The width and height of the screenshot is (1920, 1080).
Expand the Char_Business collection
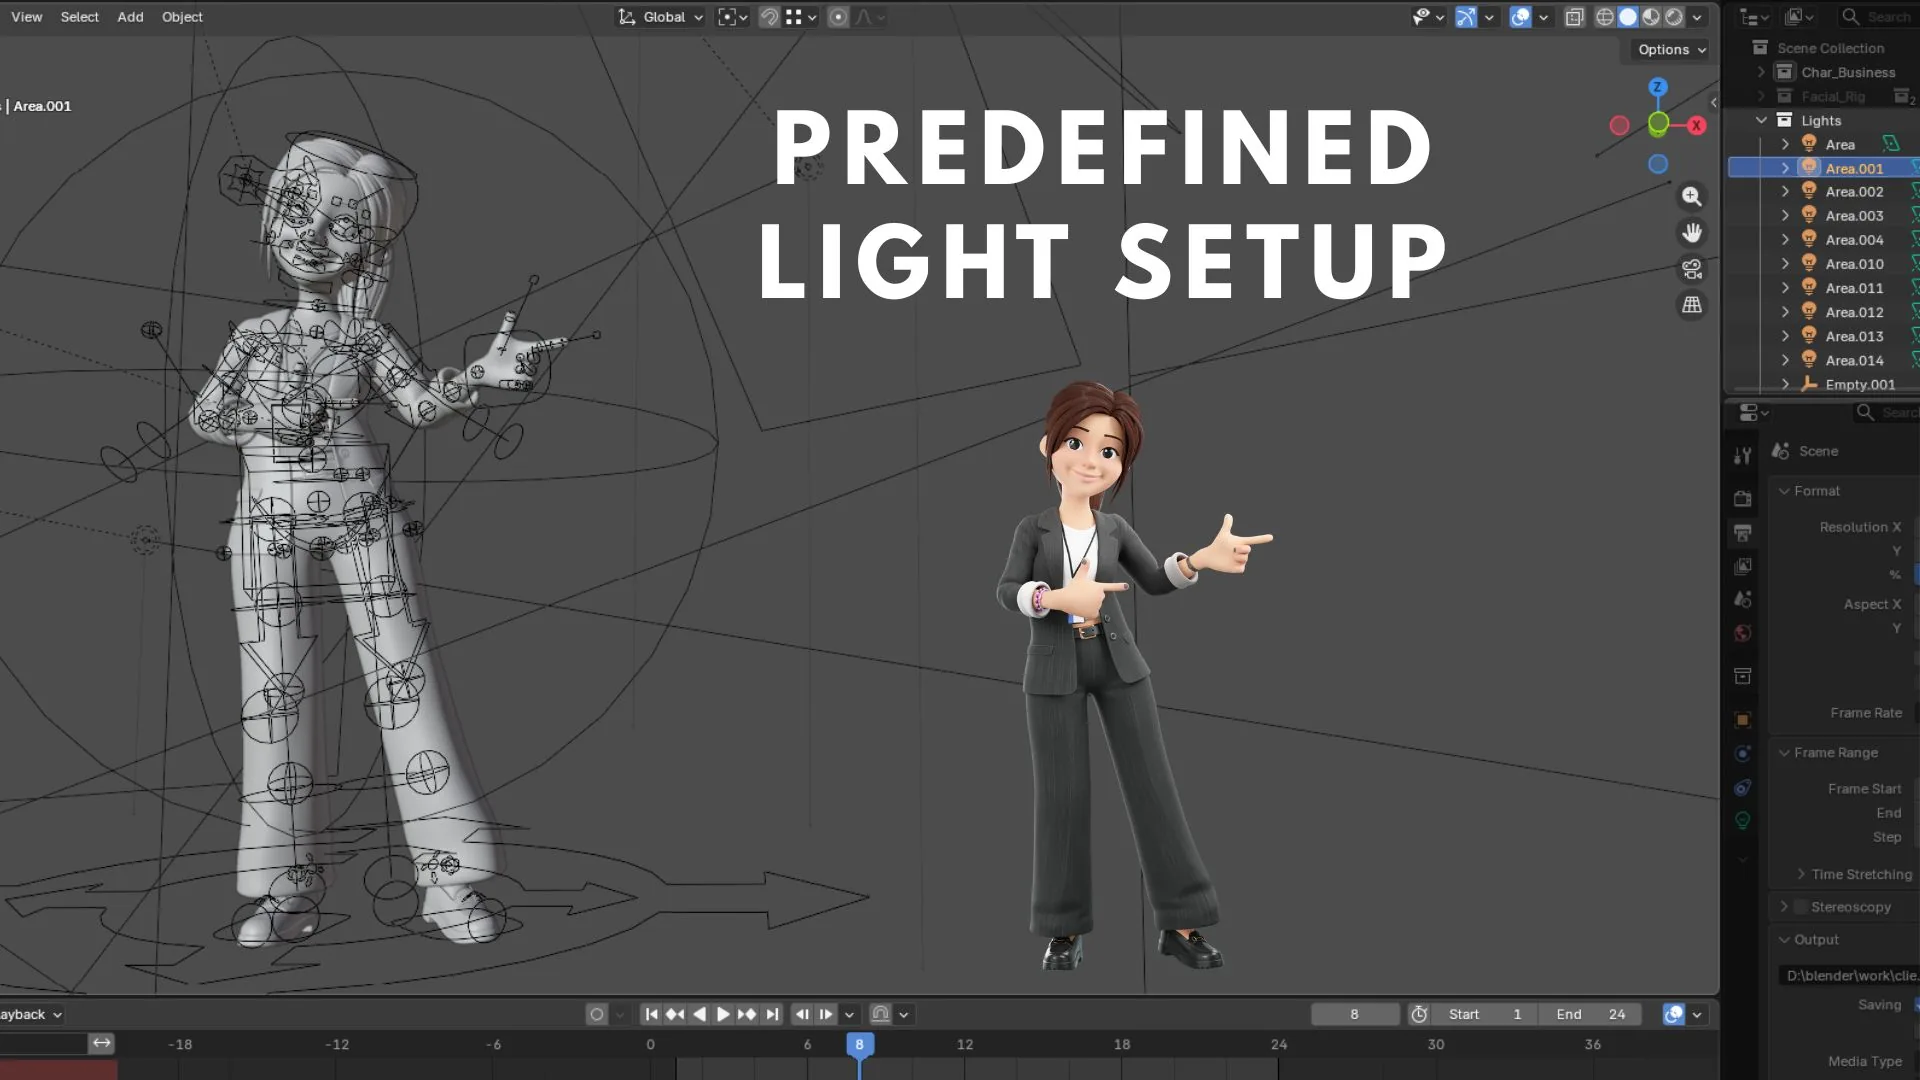[1761, 72]
